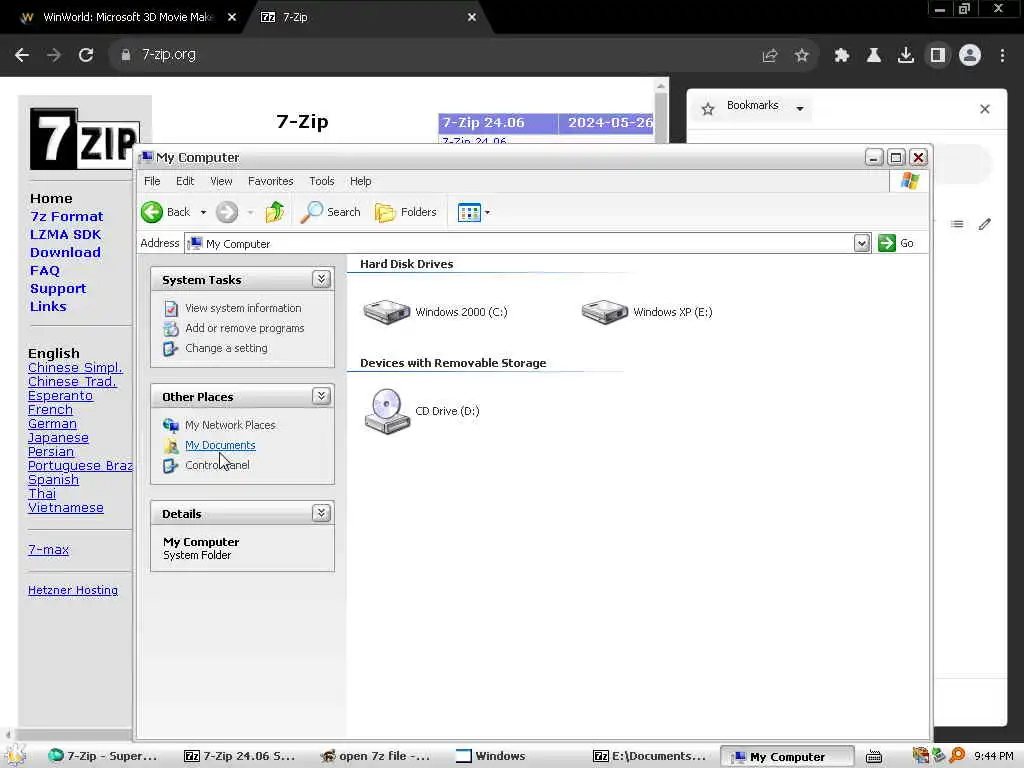Click the green Back arrow in My Computer

tap(152, 212)
